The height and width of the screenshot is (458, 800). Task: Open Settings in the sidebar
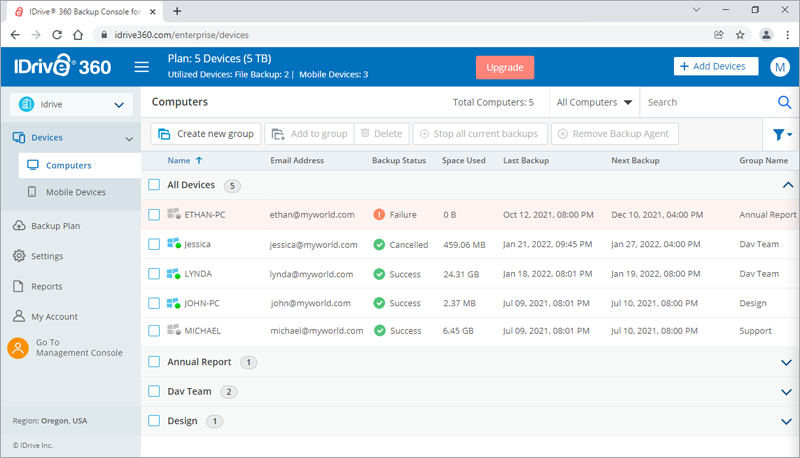point(47,256)
